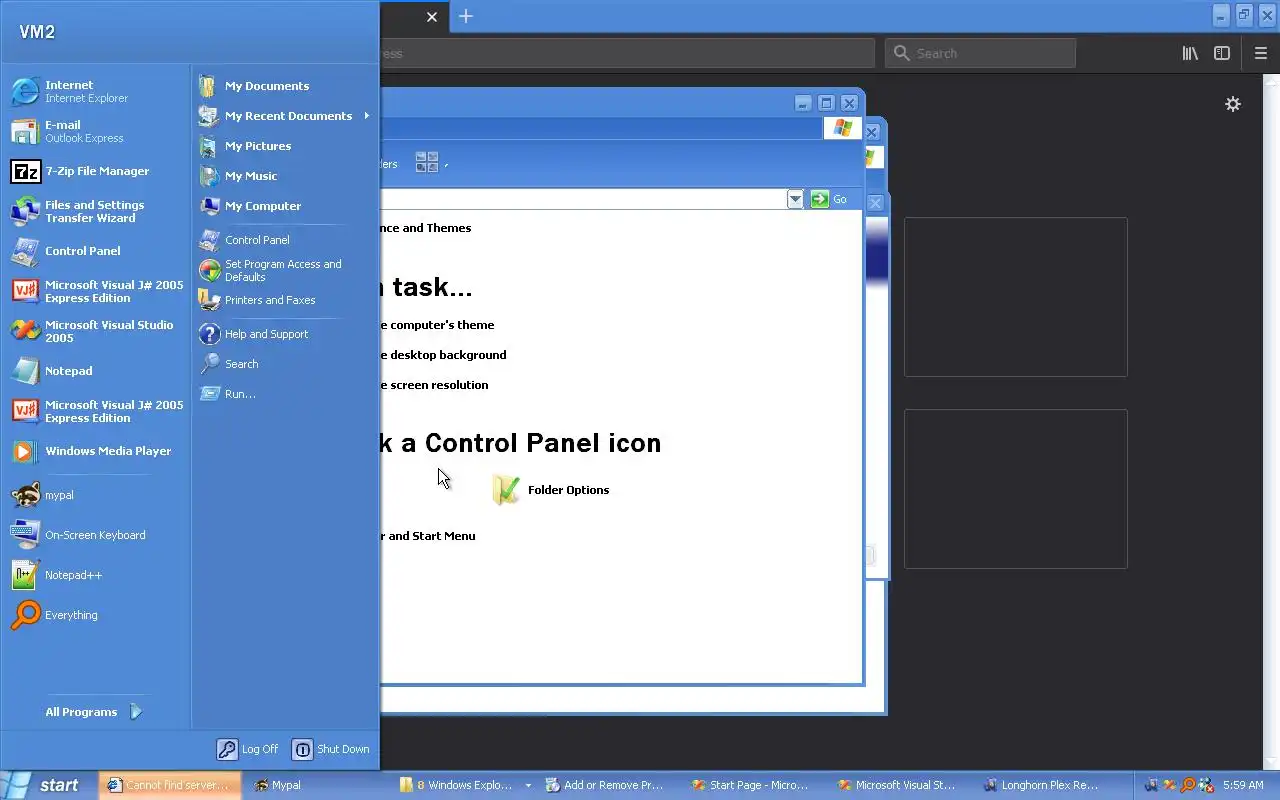Start Files and Settings Transfer Wizard
This screenshot has width=1280, height=800.
pos(95,211)
